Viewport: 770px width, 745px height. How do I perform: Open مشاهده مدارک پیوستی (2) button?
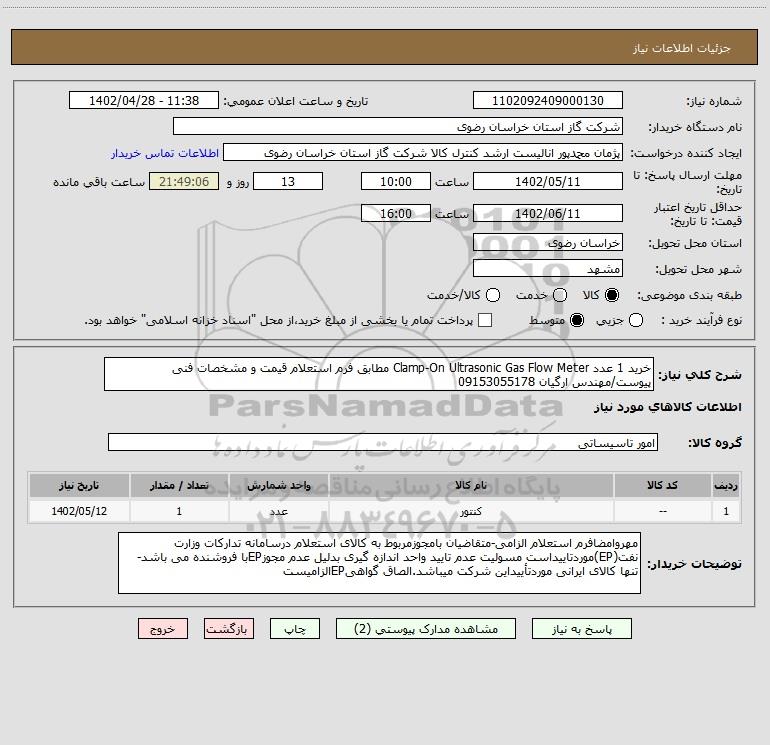coord(426,629)
